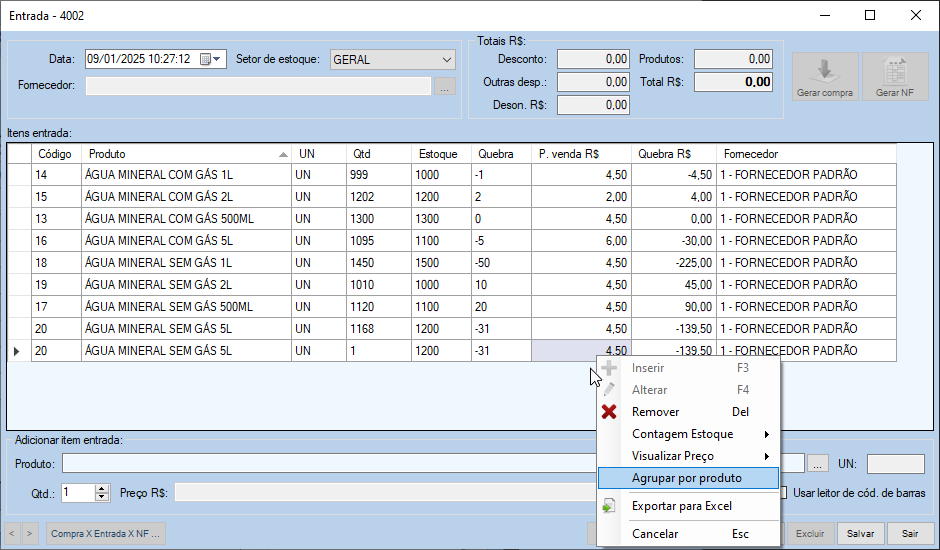Click the ellipsis button next to Produto
The image size is (940, 550).
818,464
